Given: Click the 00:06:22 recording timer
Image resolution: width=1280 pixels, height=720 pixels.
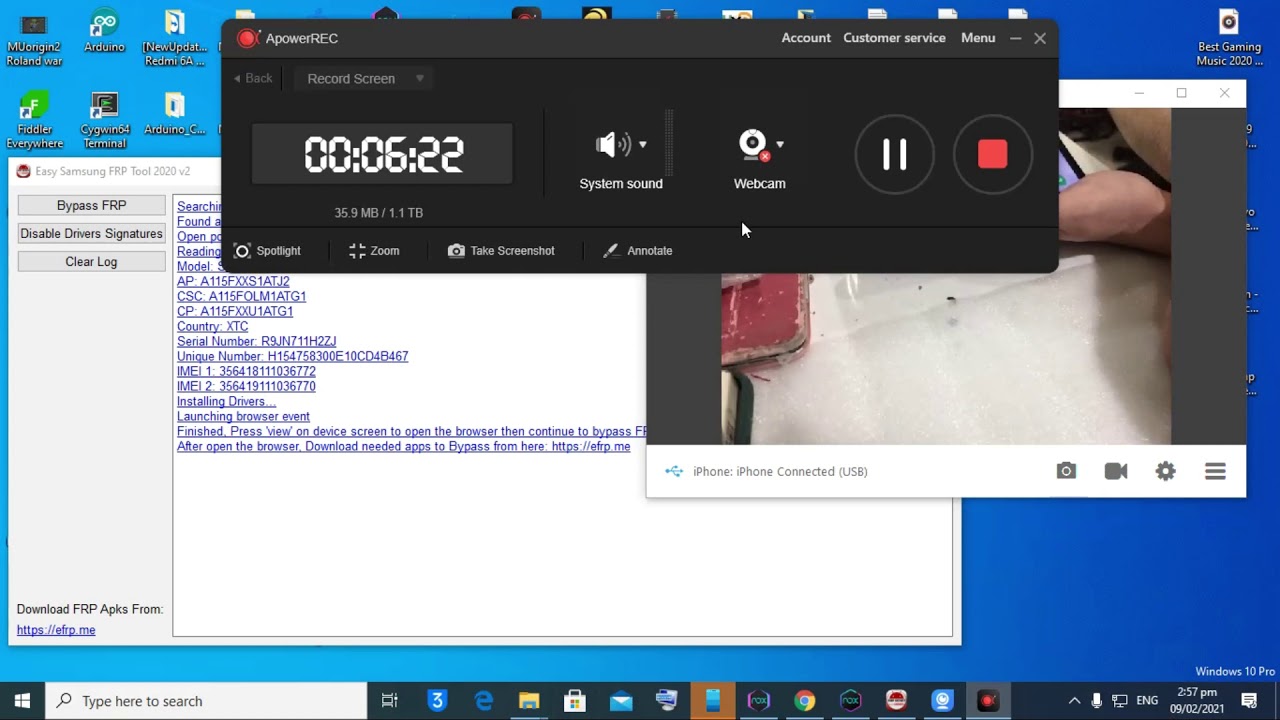Looking at the screenshot, I should click(383, 154).
